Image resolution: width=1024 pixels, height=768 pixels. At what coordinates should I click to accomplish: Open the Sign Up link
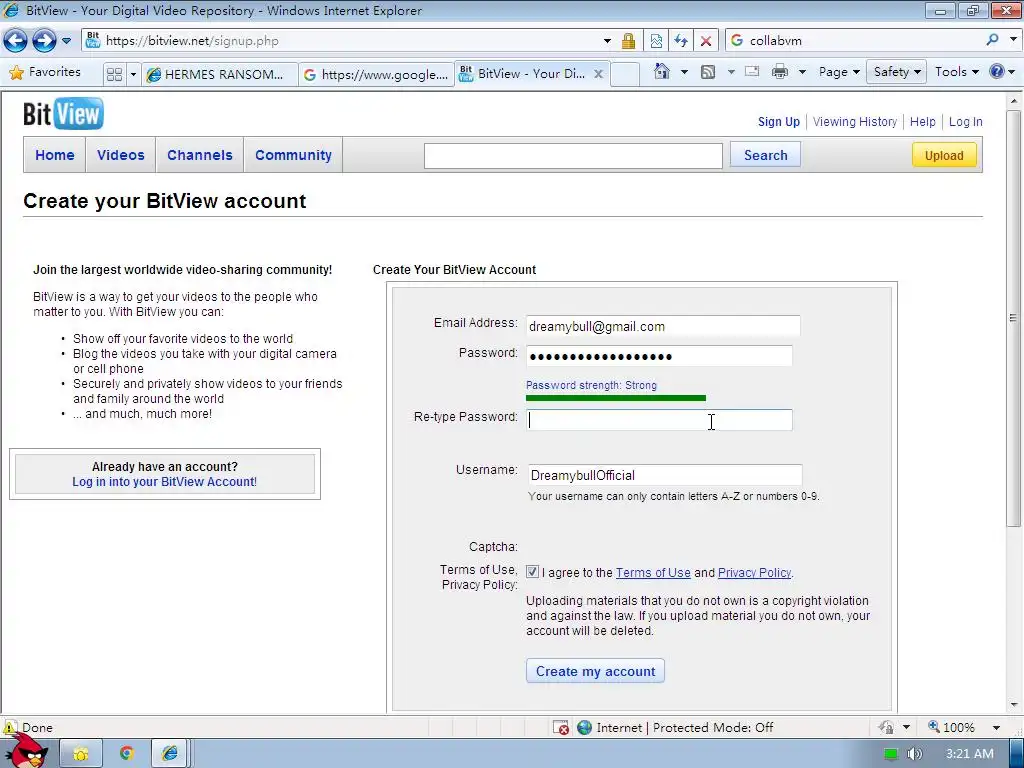[778, 121]
